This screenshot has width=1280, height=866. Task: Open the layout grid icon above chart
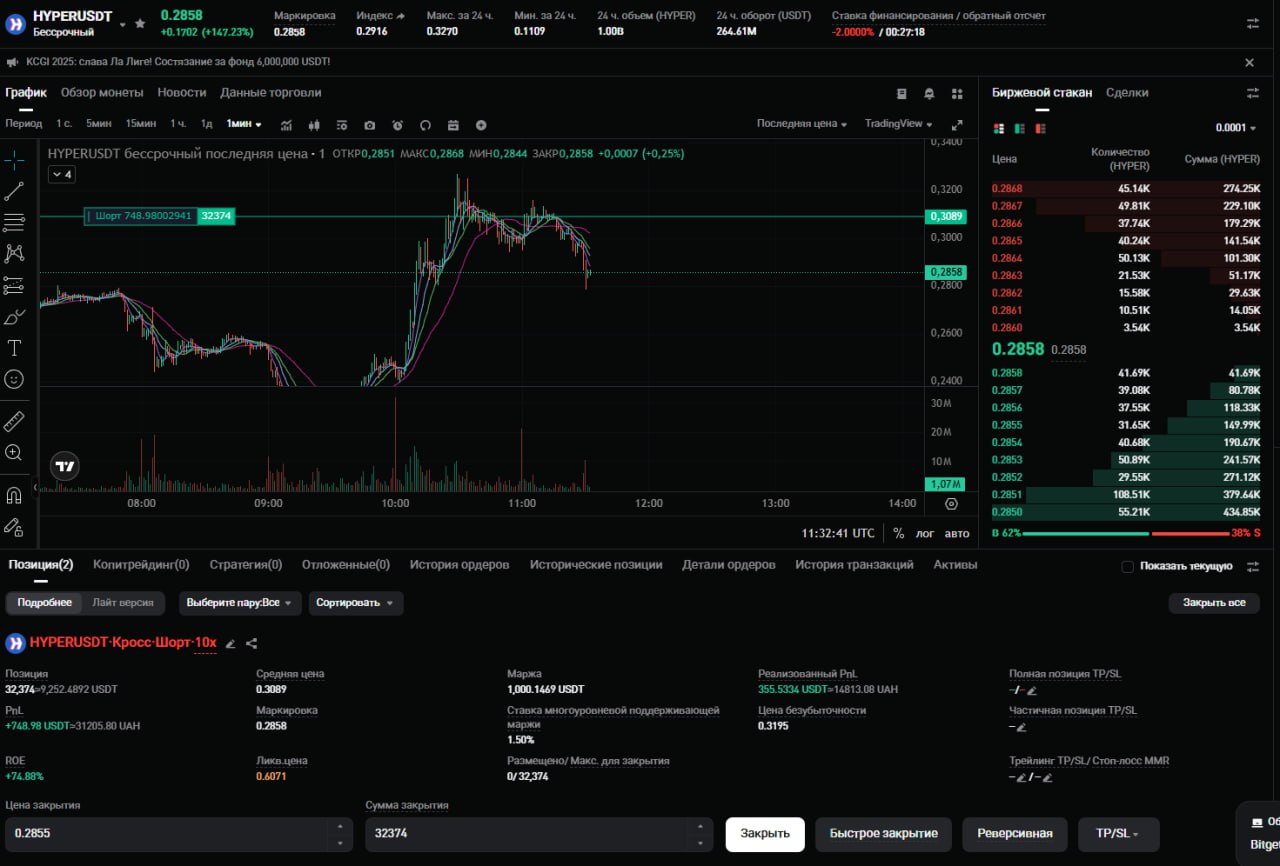957,93
